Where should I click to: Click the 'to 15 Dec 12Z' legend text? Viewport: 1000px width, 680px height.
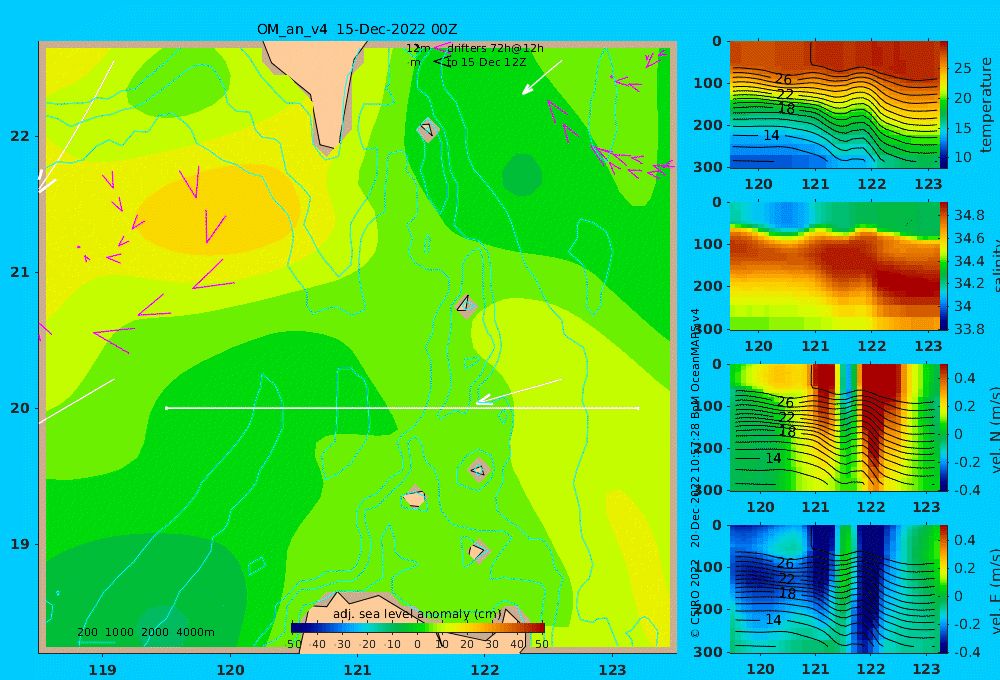click(486, 63)
